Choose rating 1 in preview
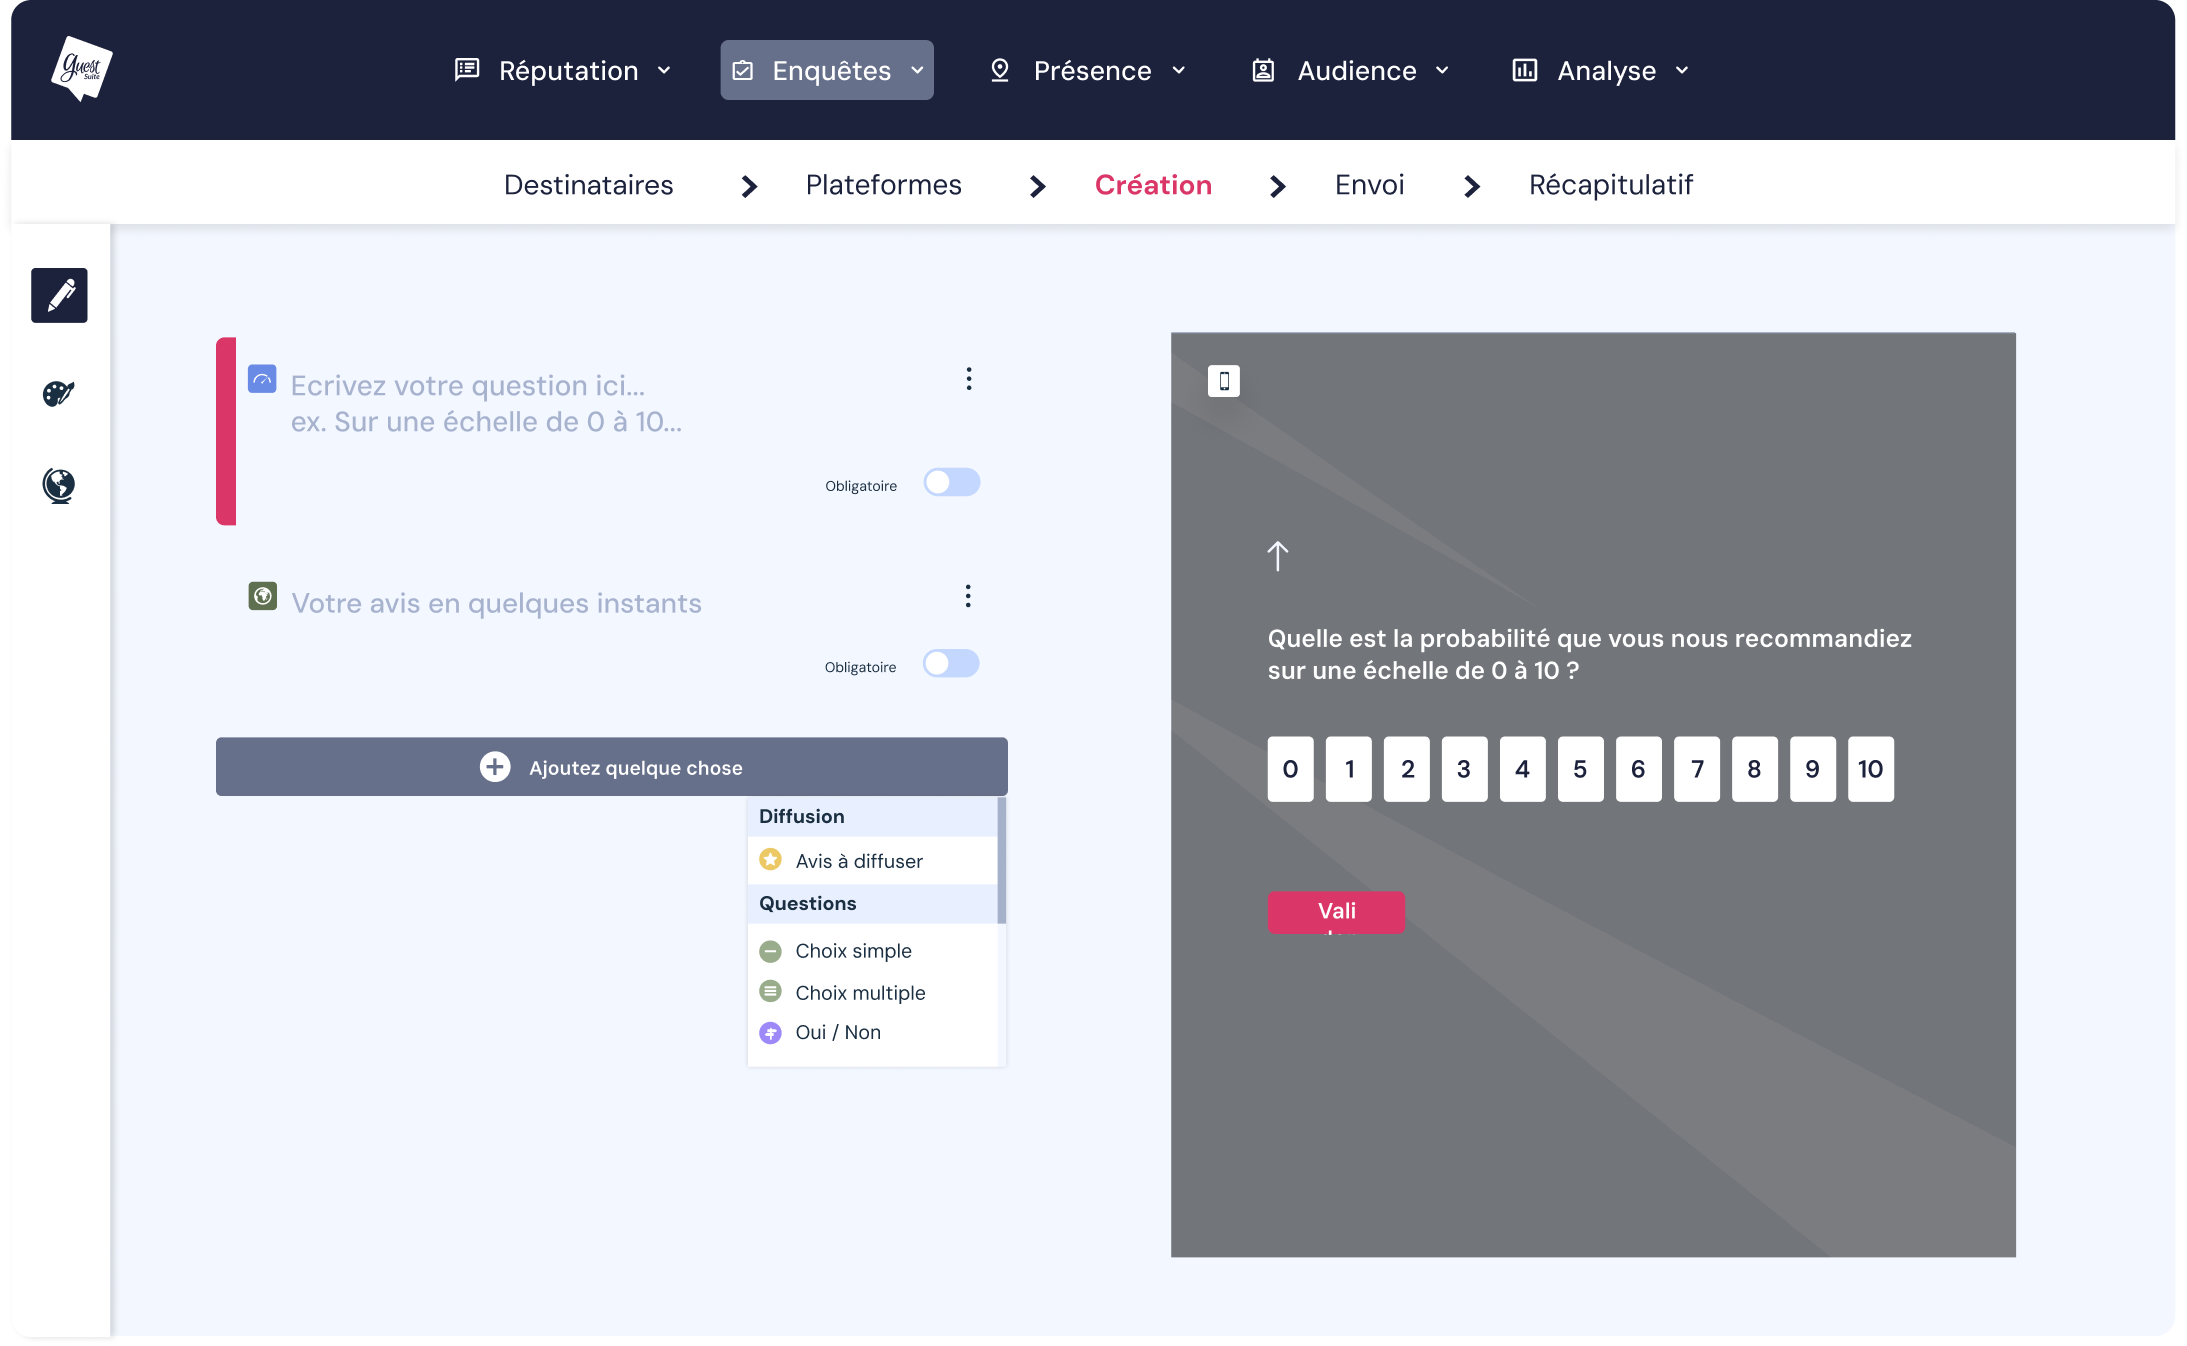 click(1349, 769)
